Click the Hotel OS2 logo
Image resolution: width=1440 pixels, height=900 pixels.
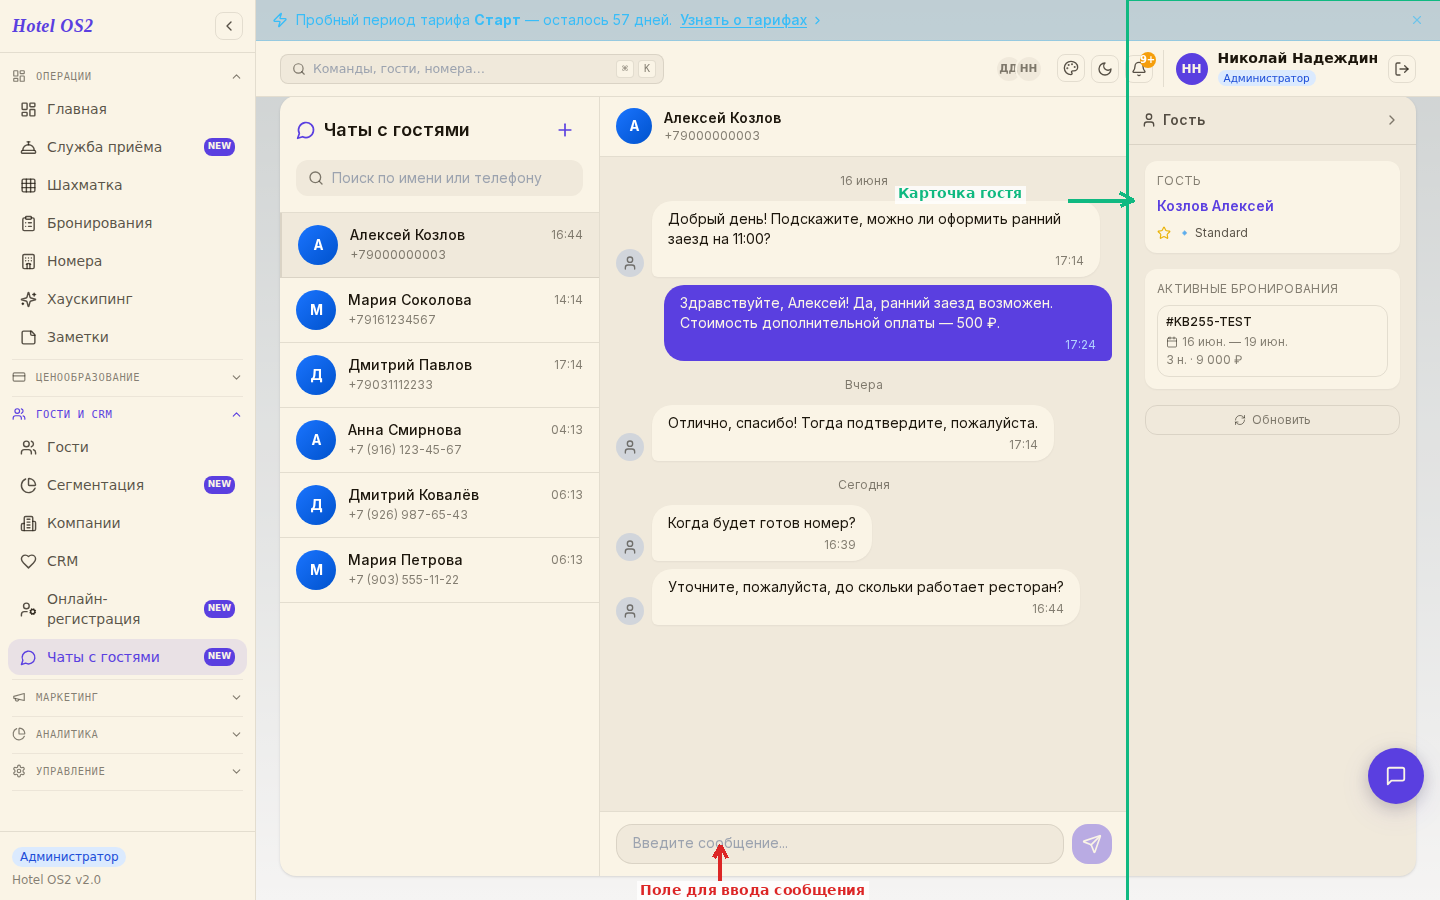point(52,26)
